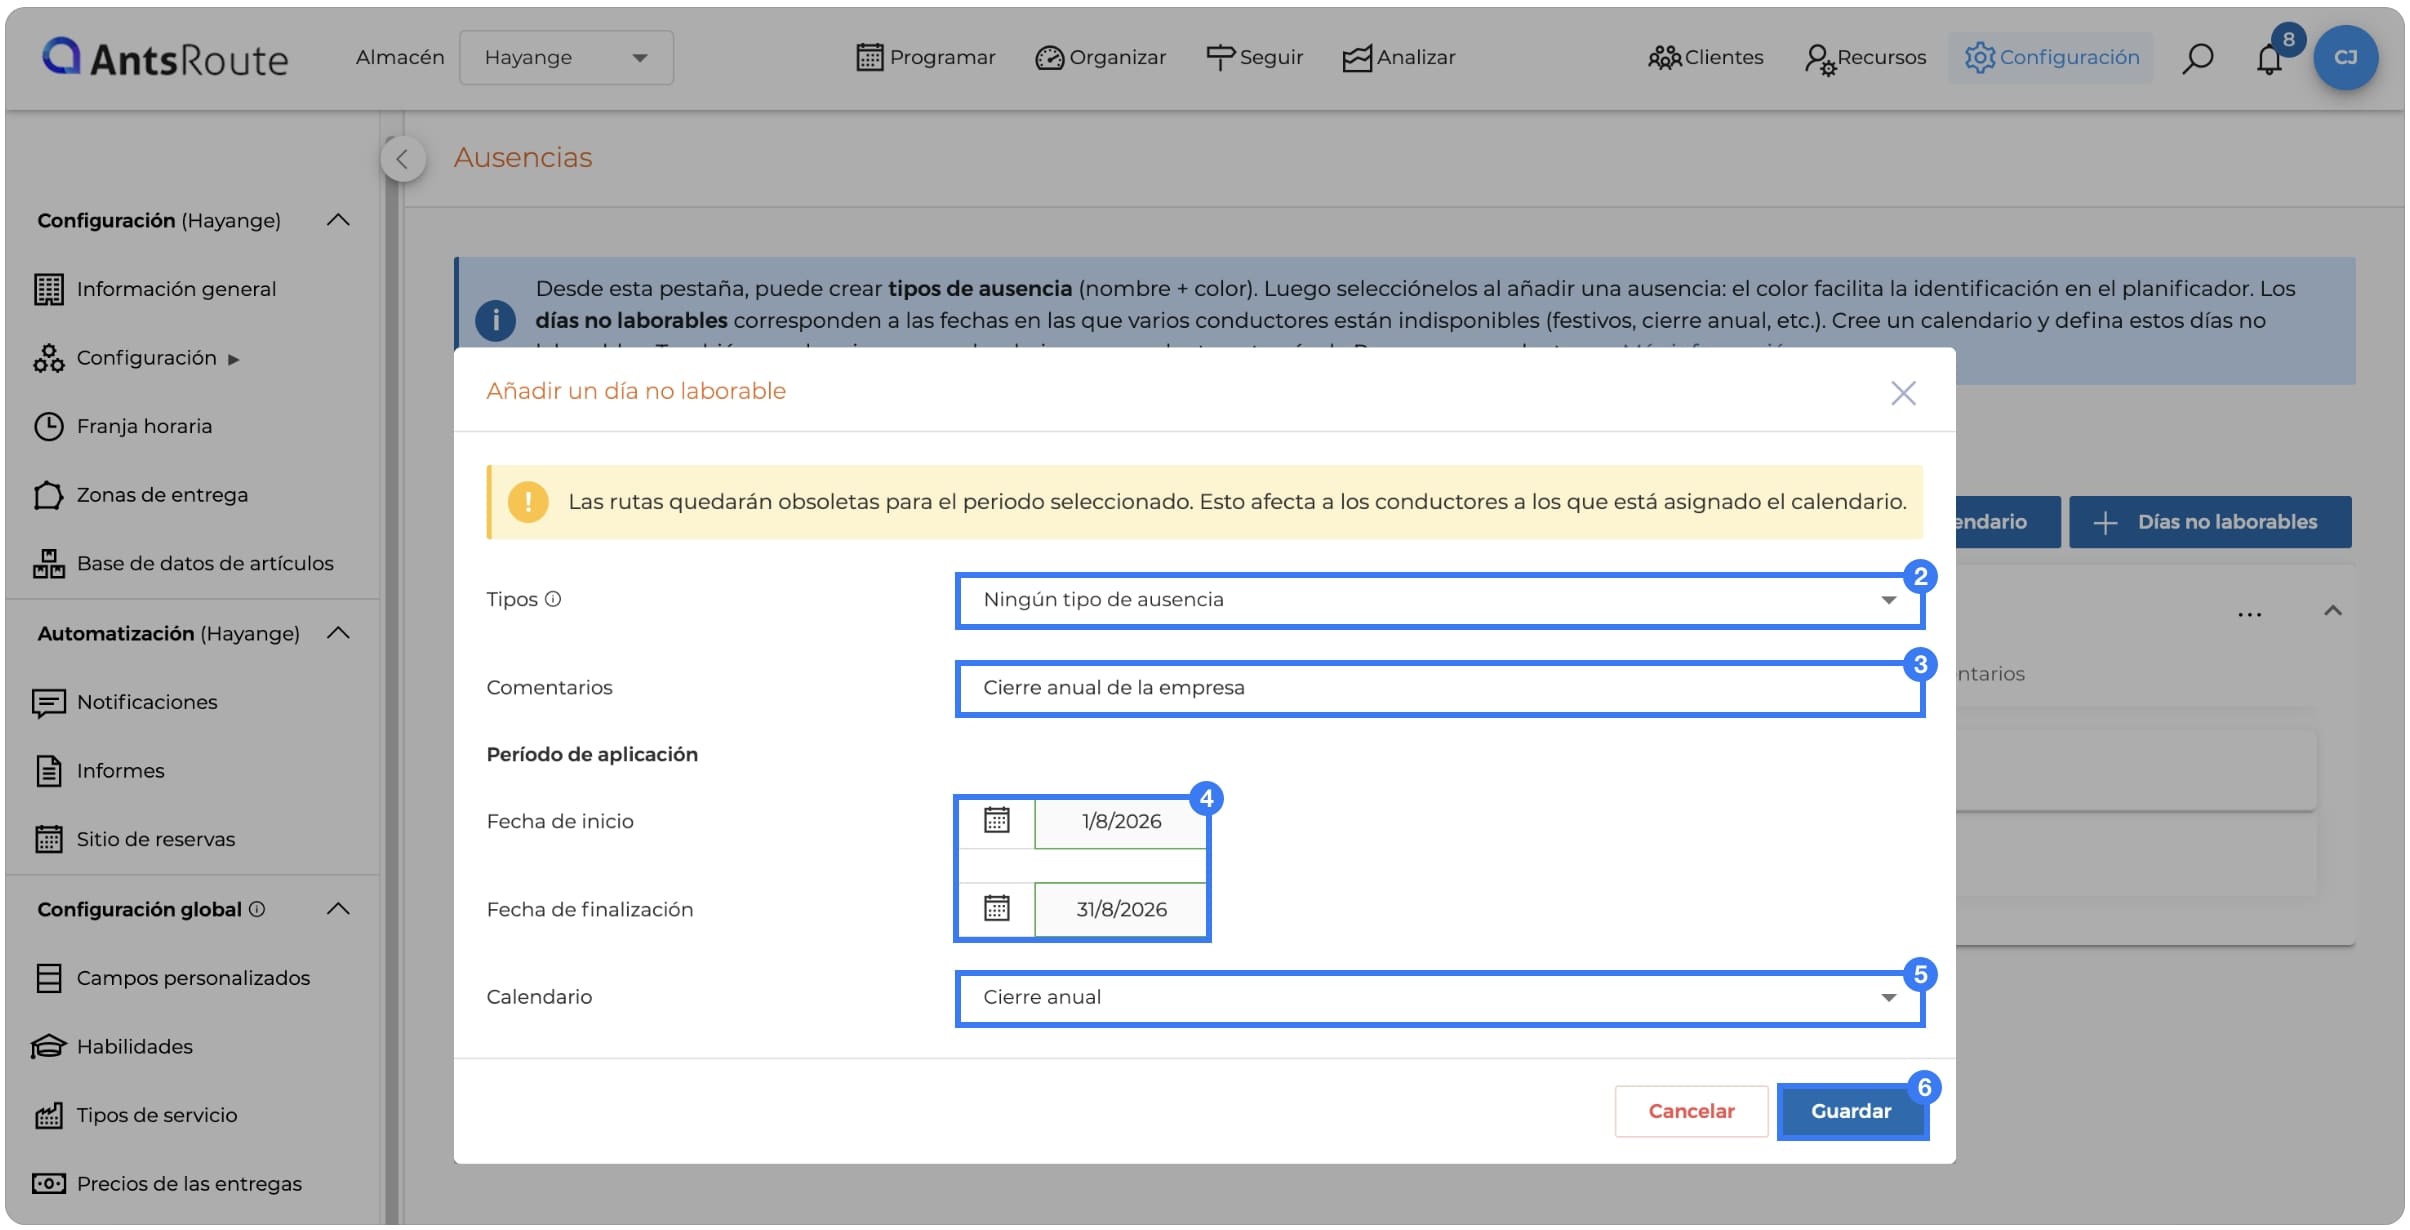Click the Habilidades graduation cap icon
2410x1230 pixels.
48,1047
